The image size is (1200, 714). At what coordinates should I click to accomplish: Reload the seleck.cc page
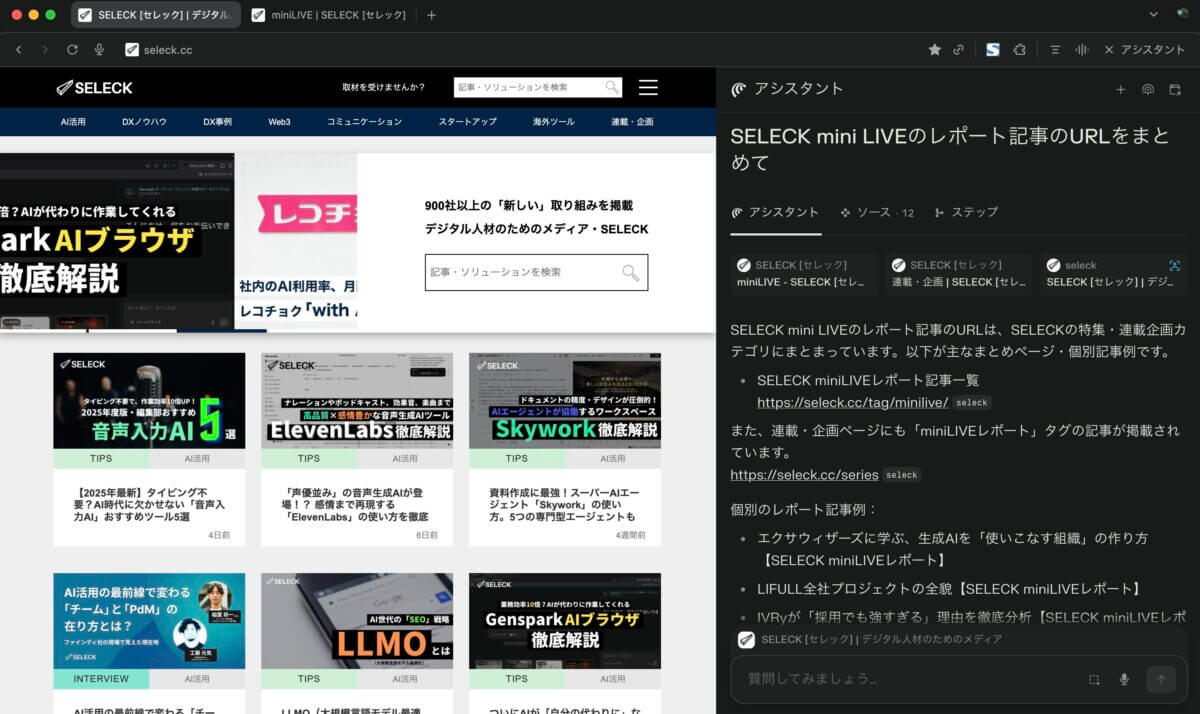pos(72,49)
